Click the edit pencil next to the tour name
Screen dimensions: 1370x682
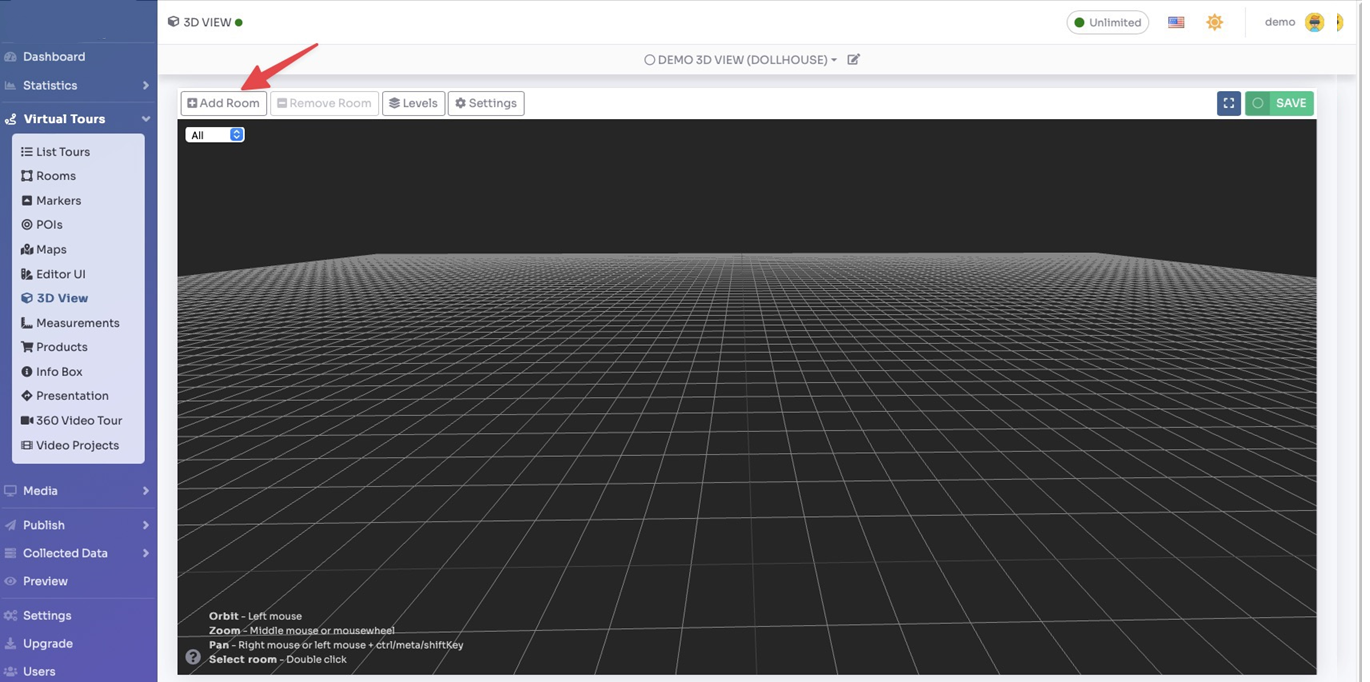(853, 59)
